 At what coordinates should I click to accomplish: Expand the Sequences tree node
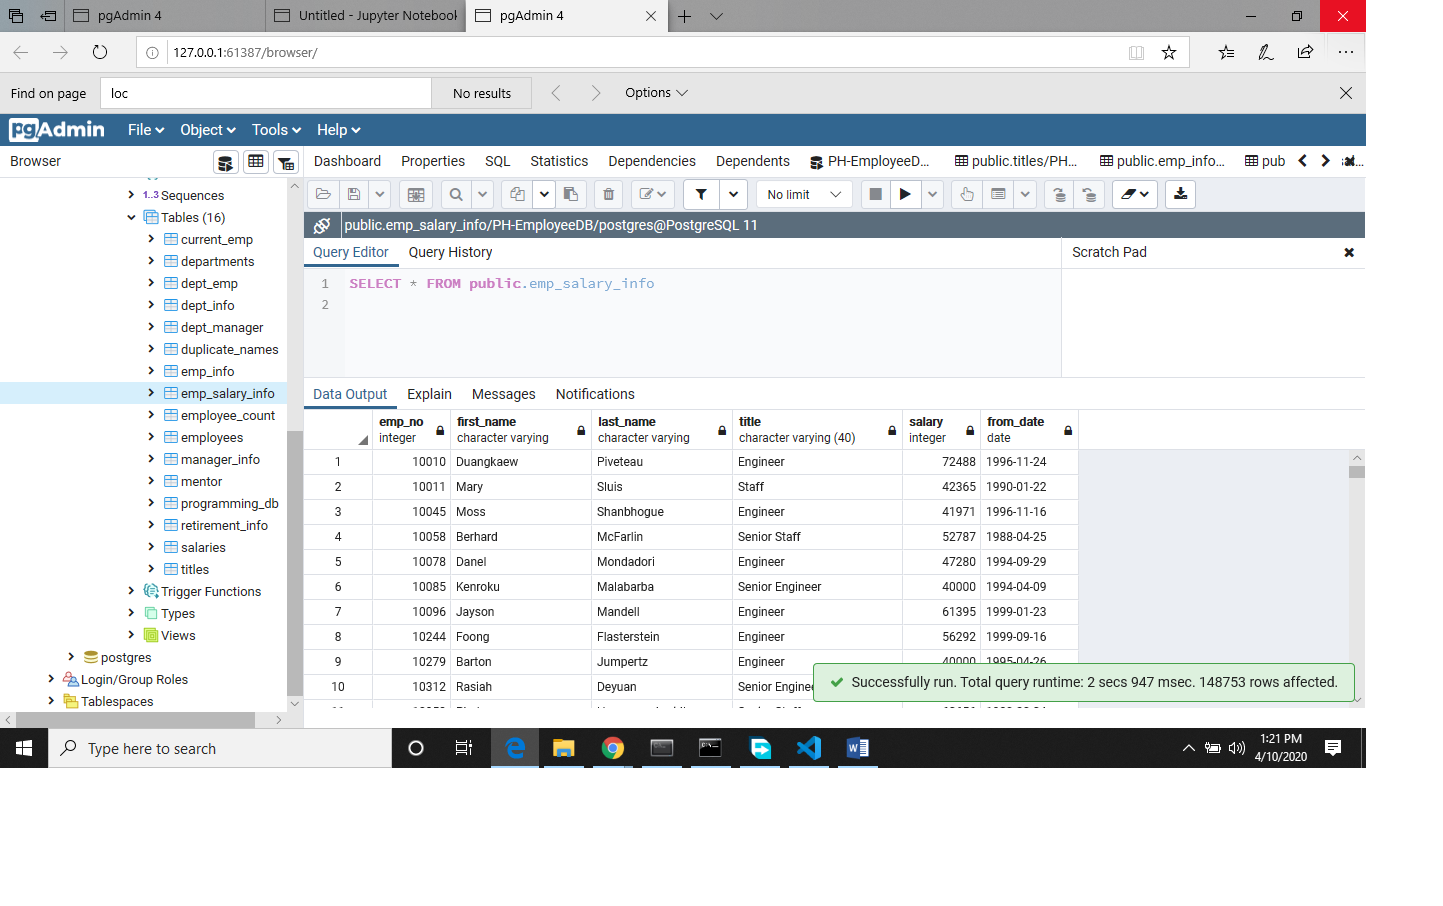(131, 195)
